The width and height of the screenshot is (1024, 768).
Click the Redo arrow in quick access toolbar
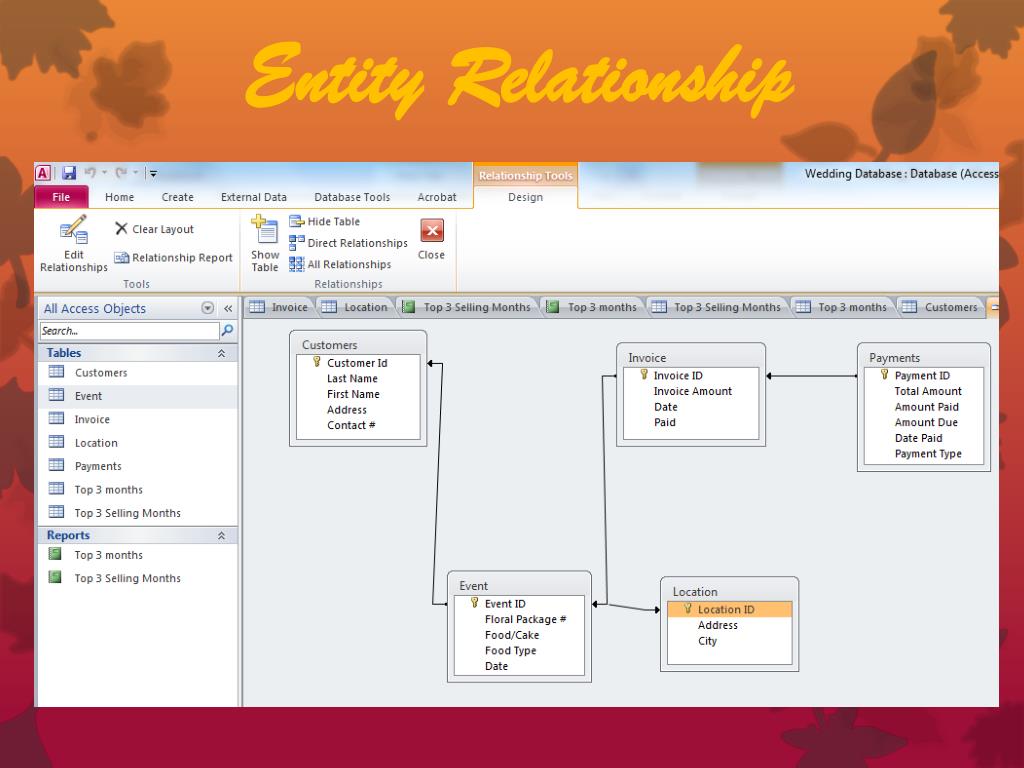[121, 172]
